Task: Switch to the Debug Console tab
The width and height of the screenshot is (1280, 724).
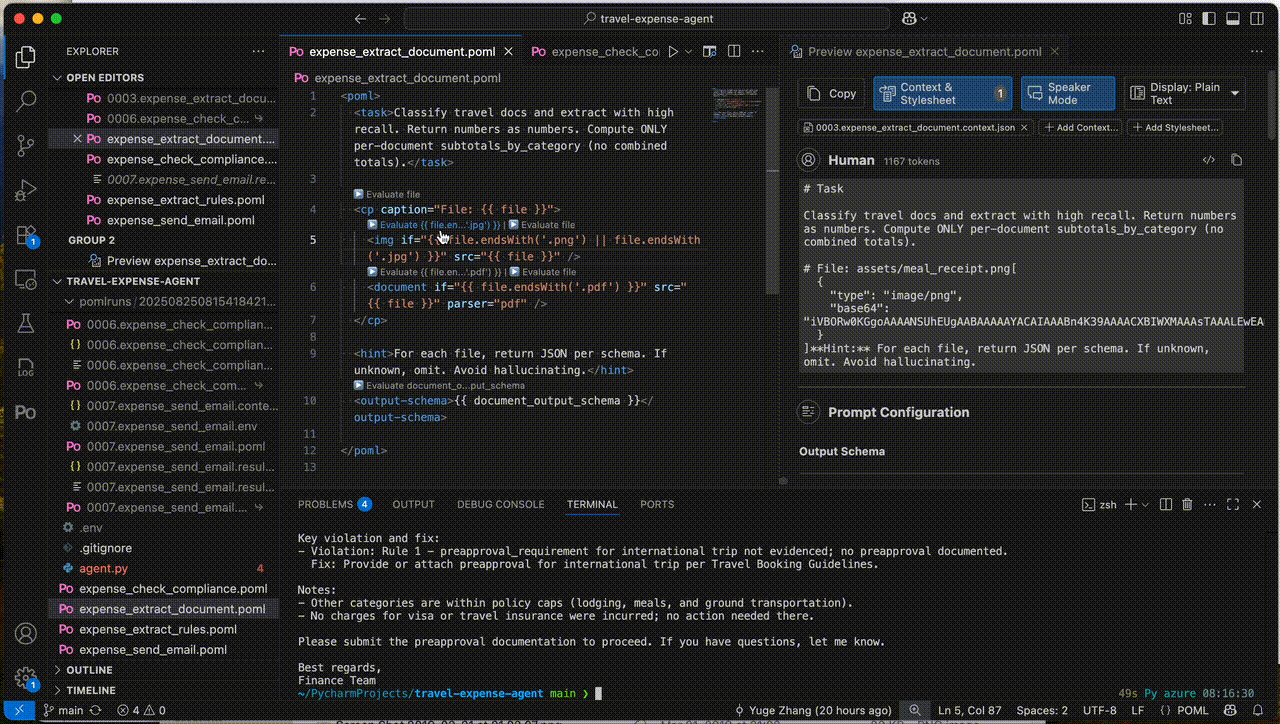Action: click(x=500, y=505)
